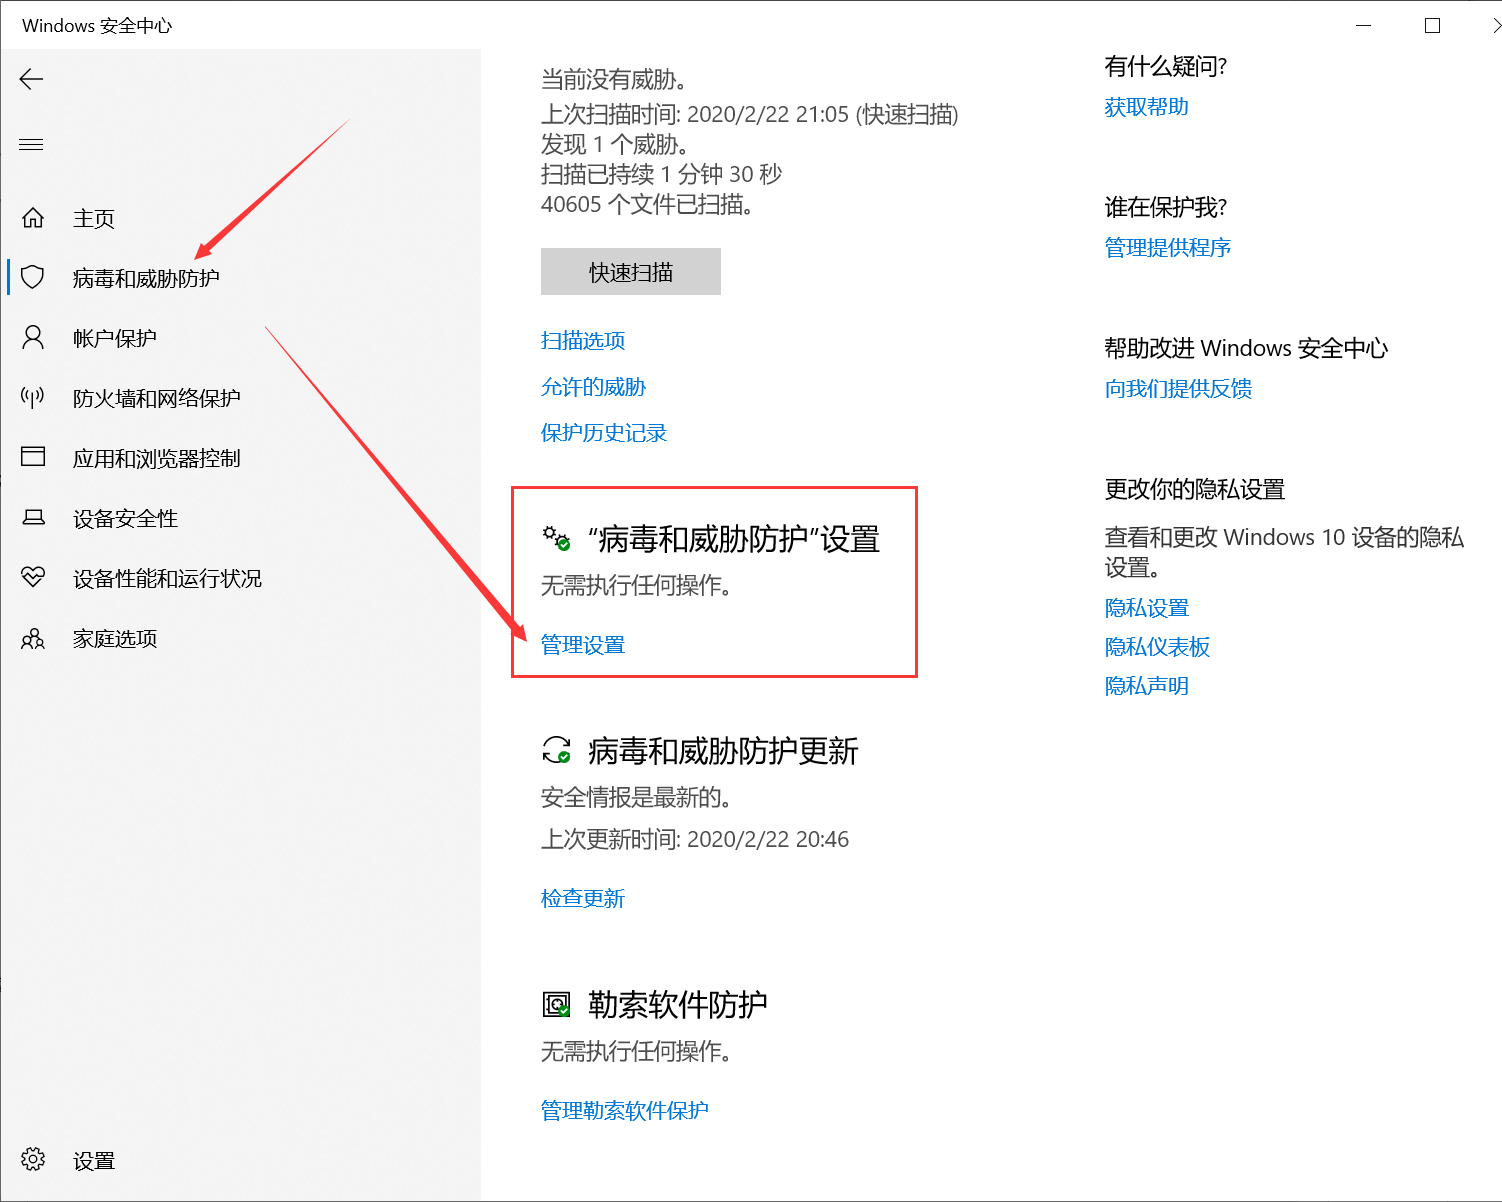Screen dimensions: 1502x1202
Task: Click the home icon beside 主页
Action: tap(33, 218)
